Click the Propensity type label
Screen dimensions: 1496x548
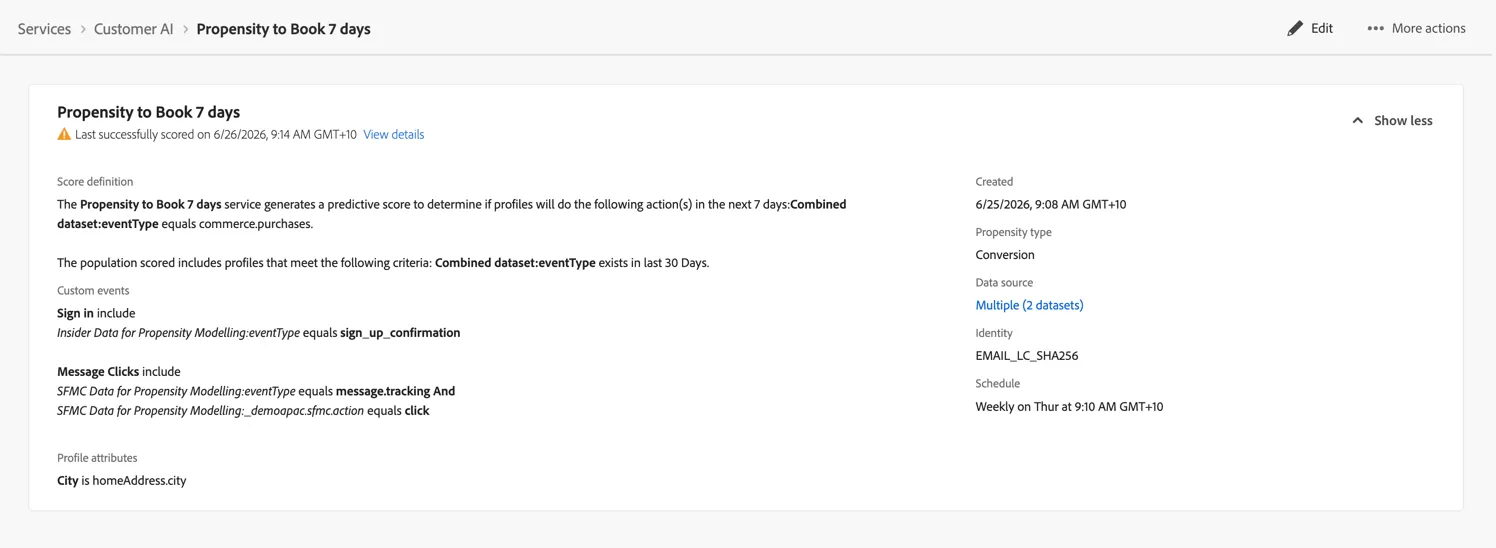(x=1013, y=232)
